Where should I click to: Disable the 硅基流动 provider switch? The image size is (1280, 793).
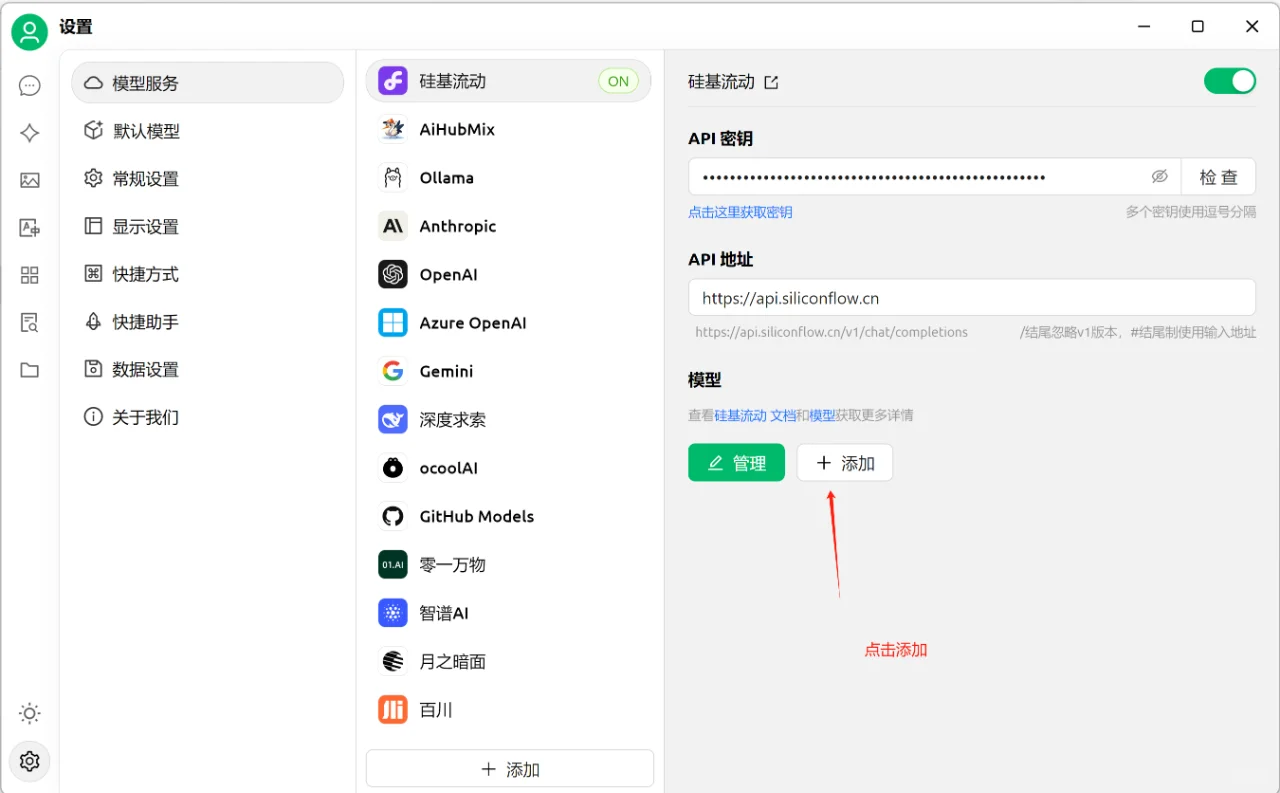tap(1229, 81)
